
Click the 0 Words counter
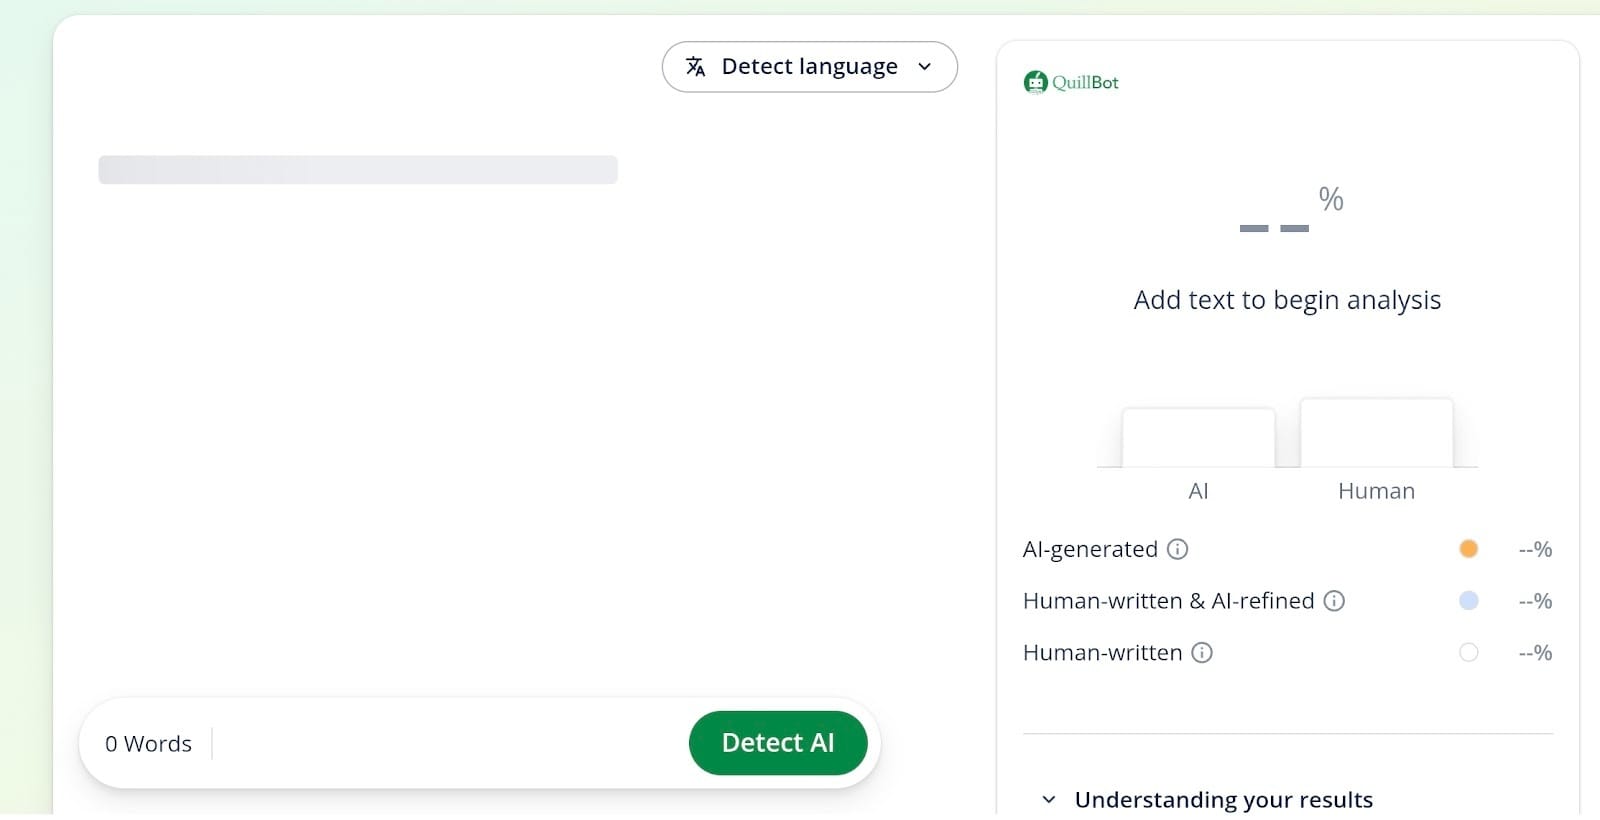(x=148, y=744)
